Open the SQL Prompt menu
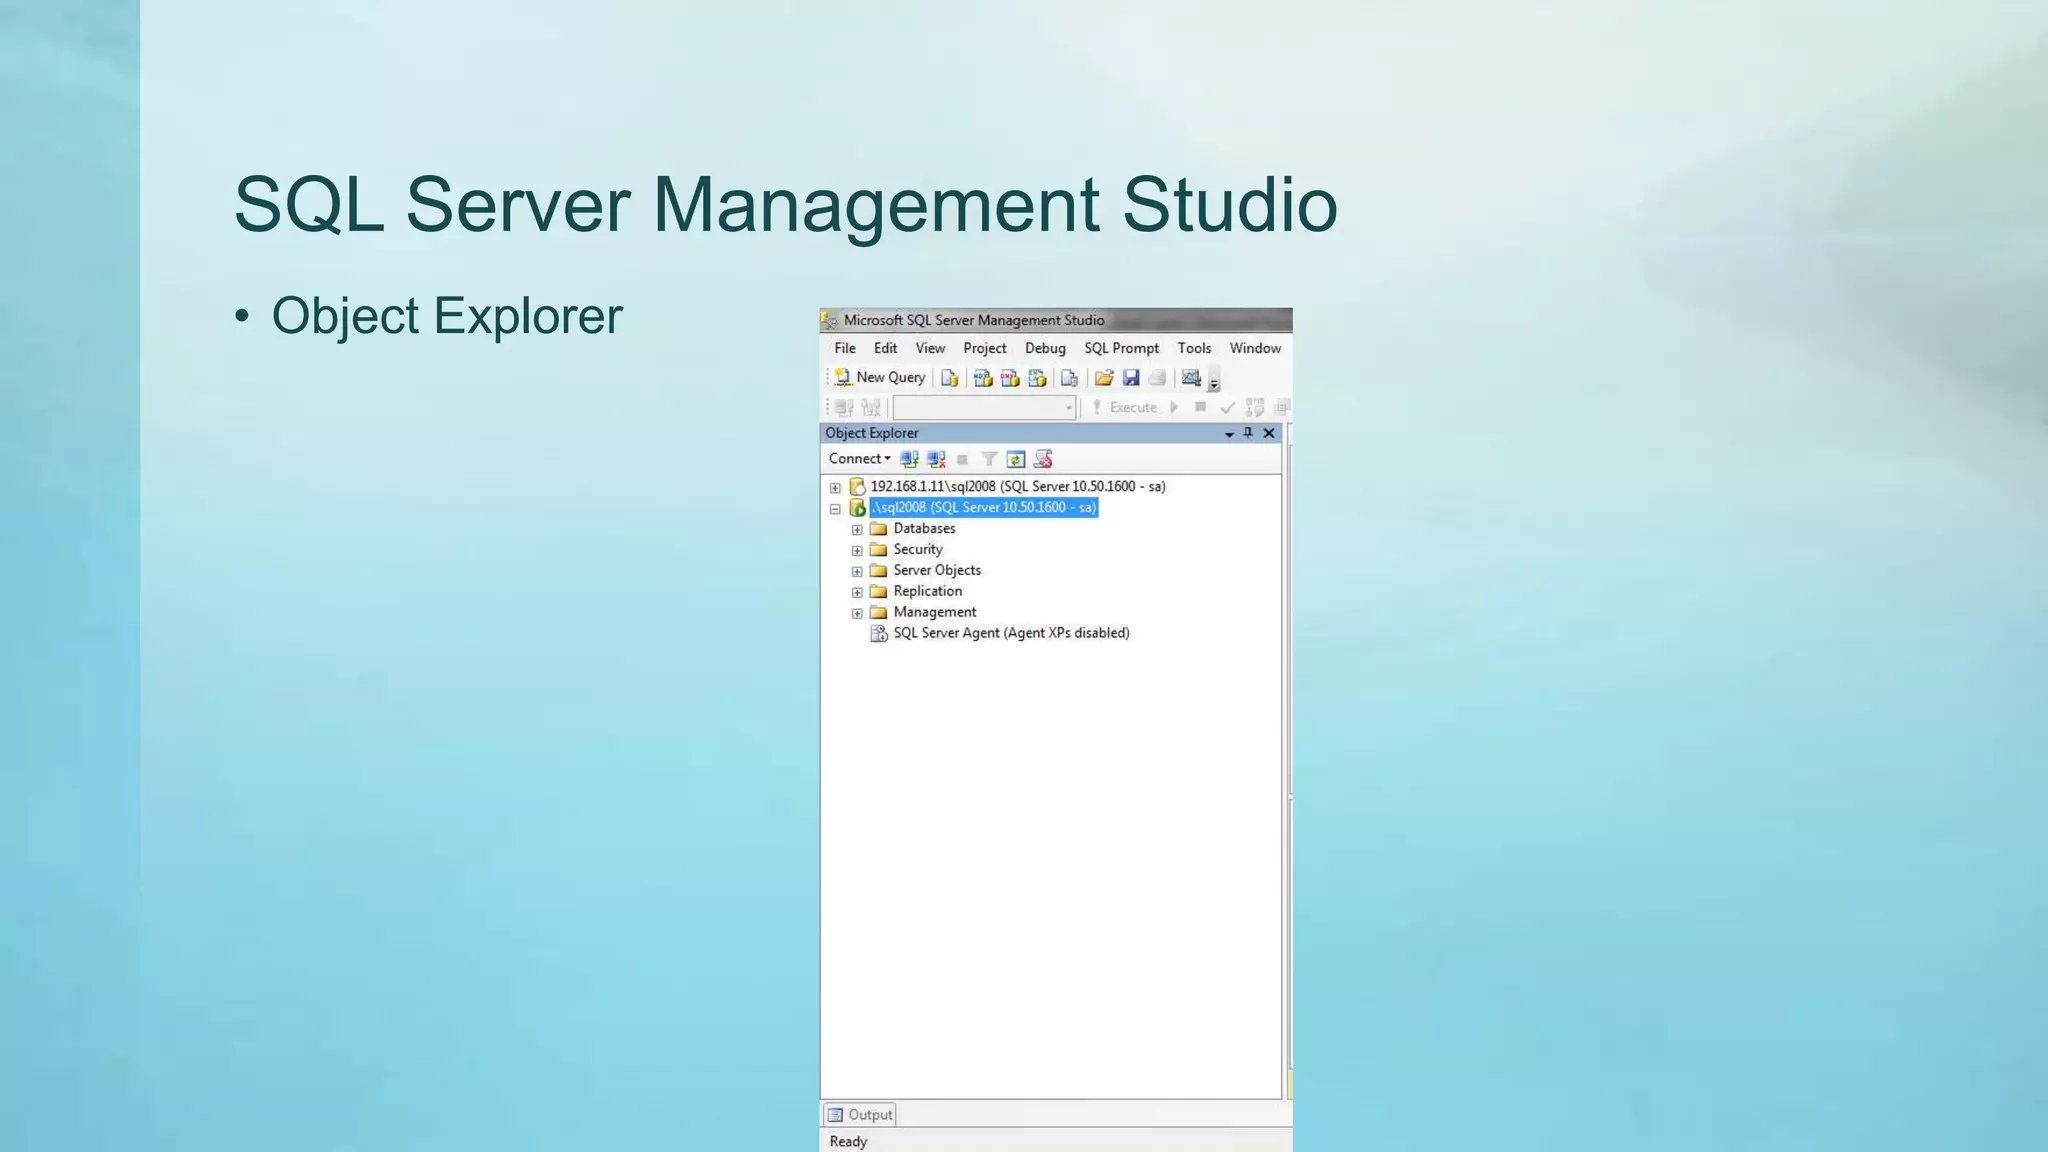Viewport: 2048px width, 1152px height. pos(1121,349)
